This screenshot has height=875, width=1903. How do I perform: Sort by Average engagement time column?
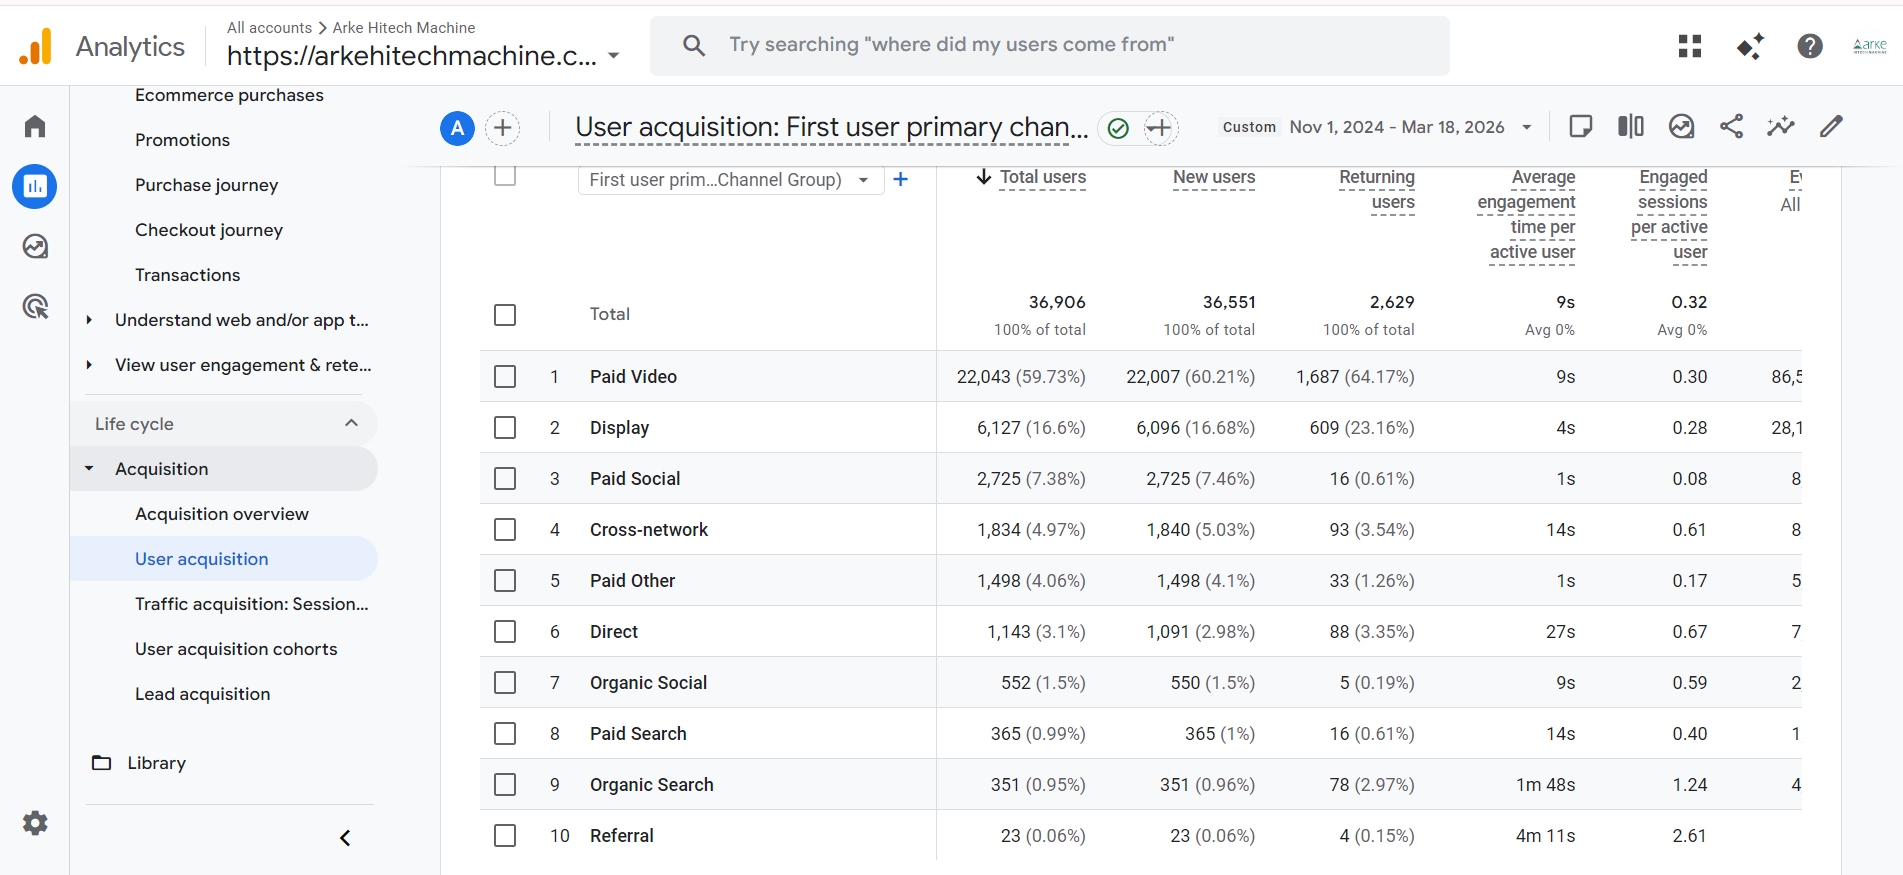click(x=1527, y=215)
